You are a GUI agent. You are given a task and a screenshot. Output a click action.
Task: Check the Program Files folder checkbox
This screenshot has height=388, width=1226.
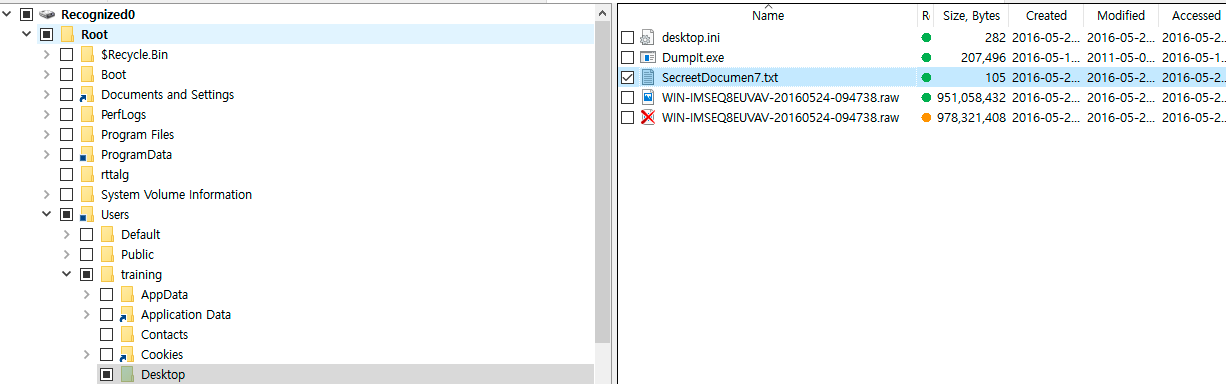(67, 135)
